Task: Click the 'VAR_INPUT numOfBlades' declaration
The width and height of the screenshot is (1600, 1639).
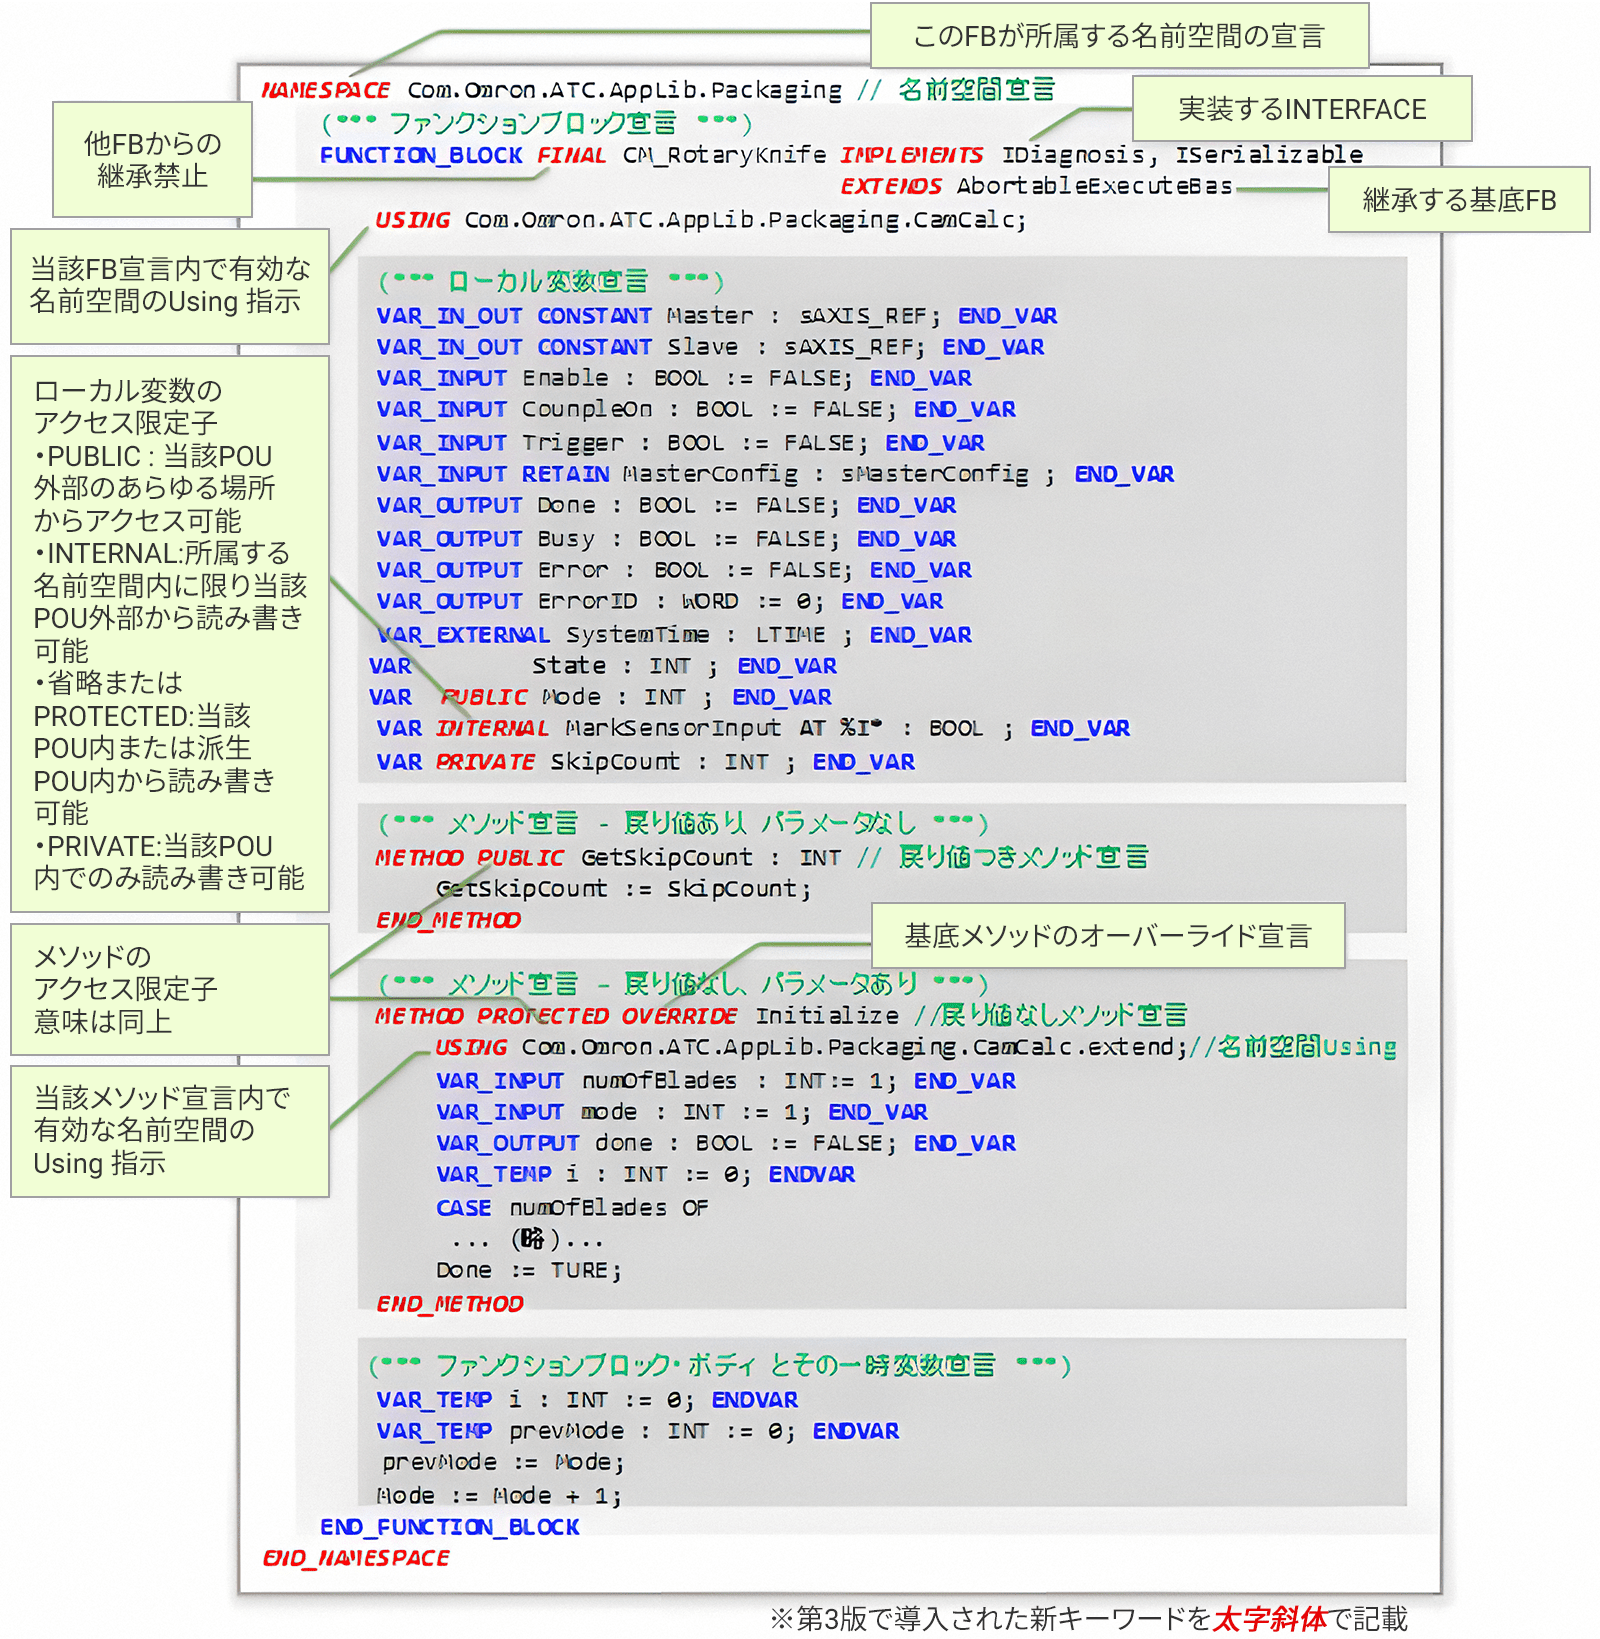Action: pos(726,1081)
